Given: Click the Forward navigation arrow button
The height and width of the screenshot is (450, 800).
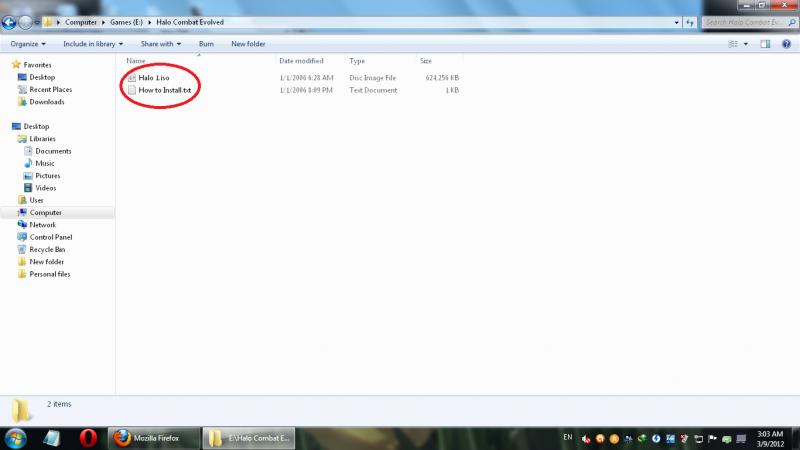Looking at the screenshot, I should tap(25, 22).
